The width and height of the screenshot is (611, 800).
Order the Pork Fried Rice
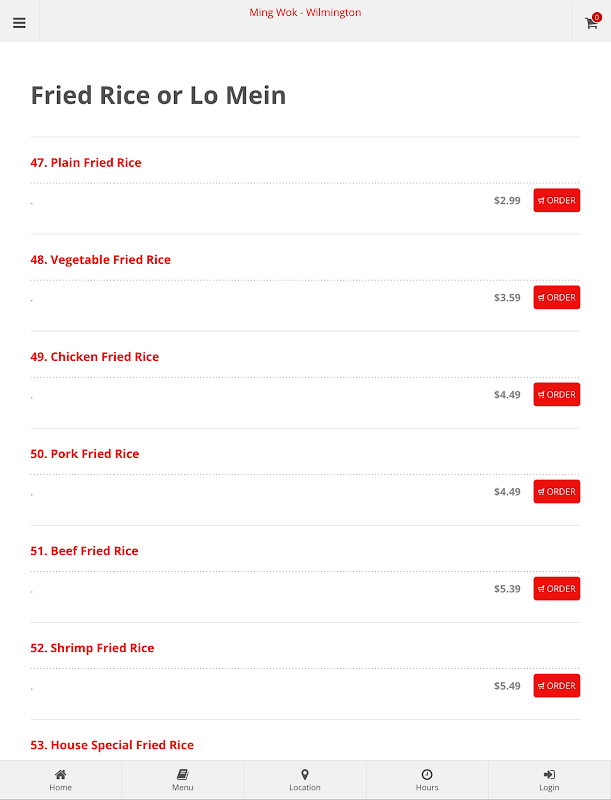click(x=556, y=491)
